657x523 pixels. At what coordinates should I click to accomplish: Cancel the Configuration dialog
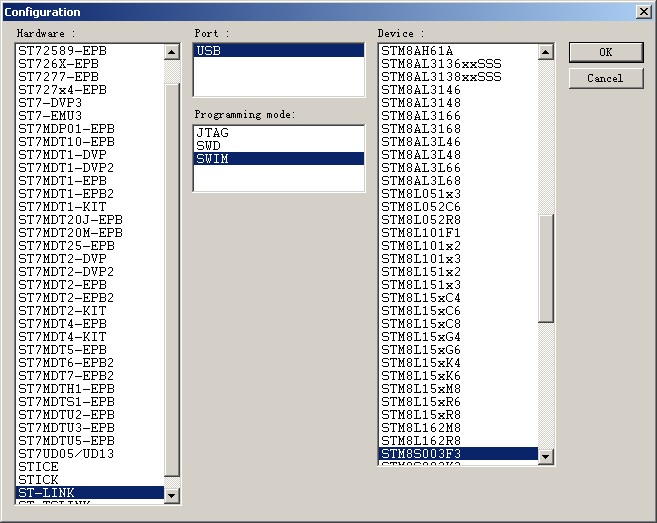click(x=606, y=78)
